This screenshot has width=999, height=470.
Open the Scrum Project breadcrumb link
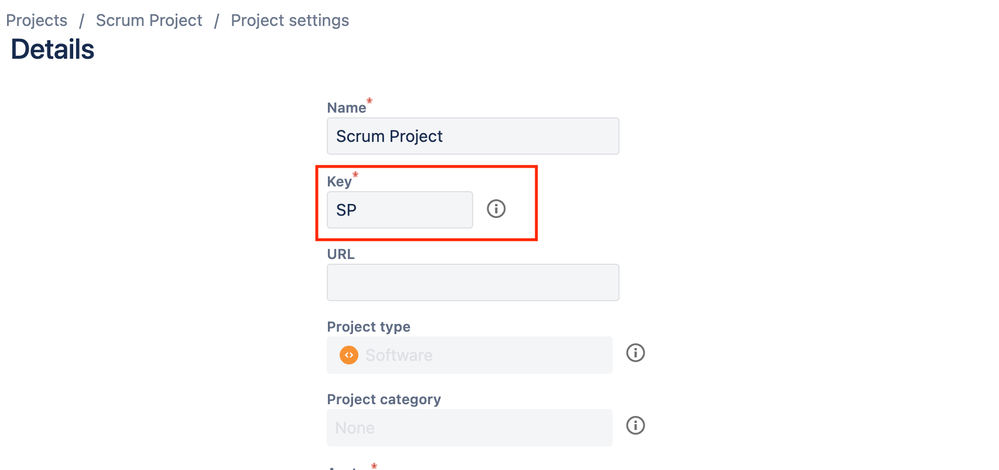(x=149, y=20)
